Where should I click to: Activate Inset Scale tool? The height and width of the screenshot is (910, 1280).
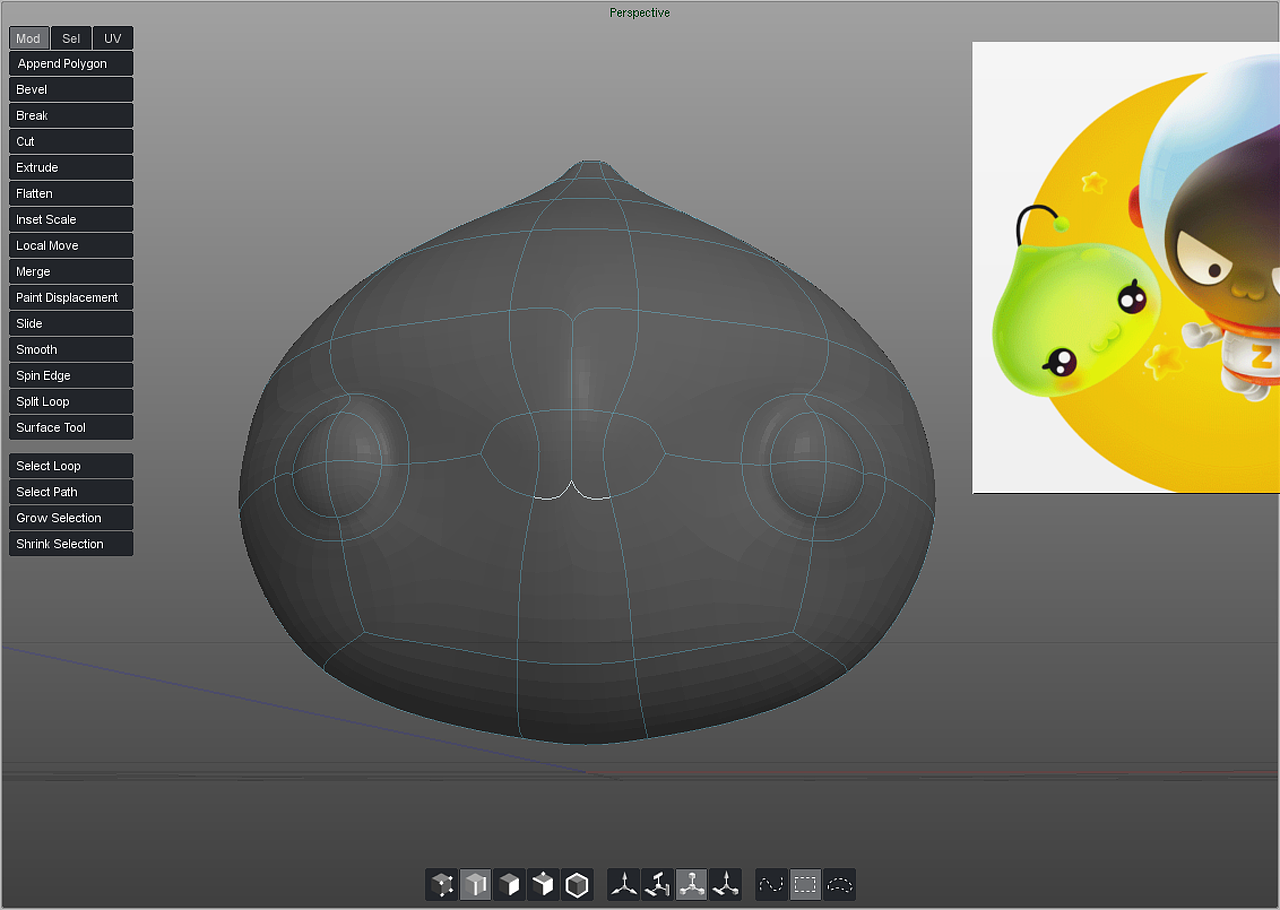pyautogui.click(x=71, y=220)
